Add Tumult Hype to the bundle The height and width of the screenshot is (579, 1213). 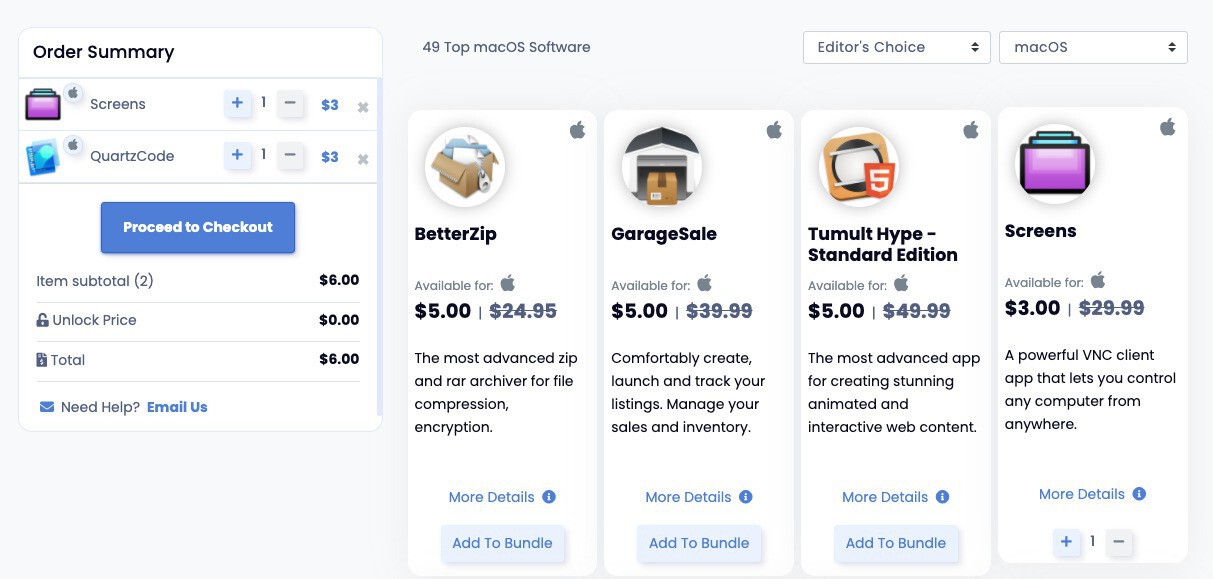(x=895, y=543)
